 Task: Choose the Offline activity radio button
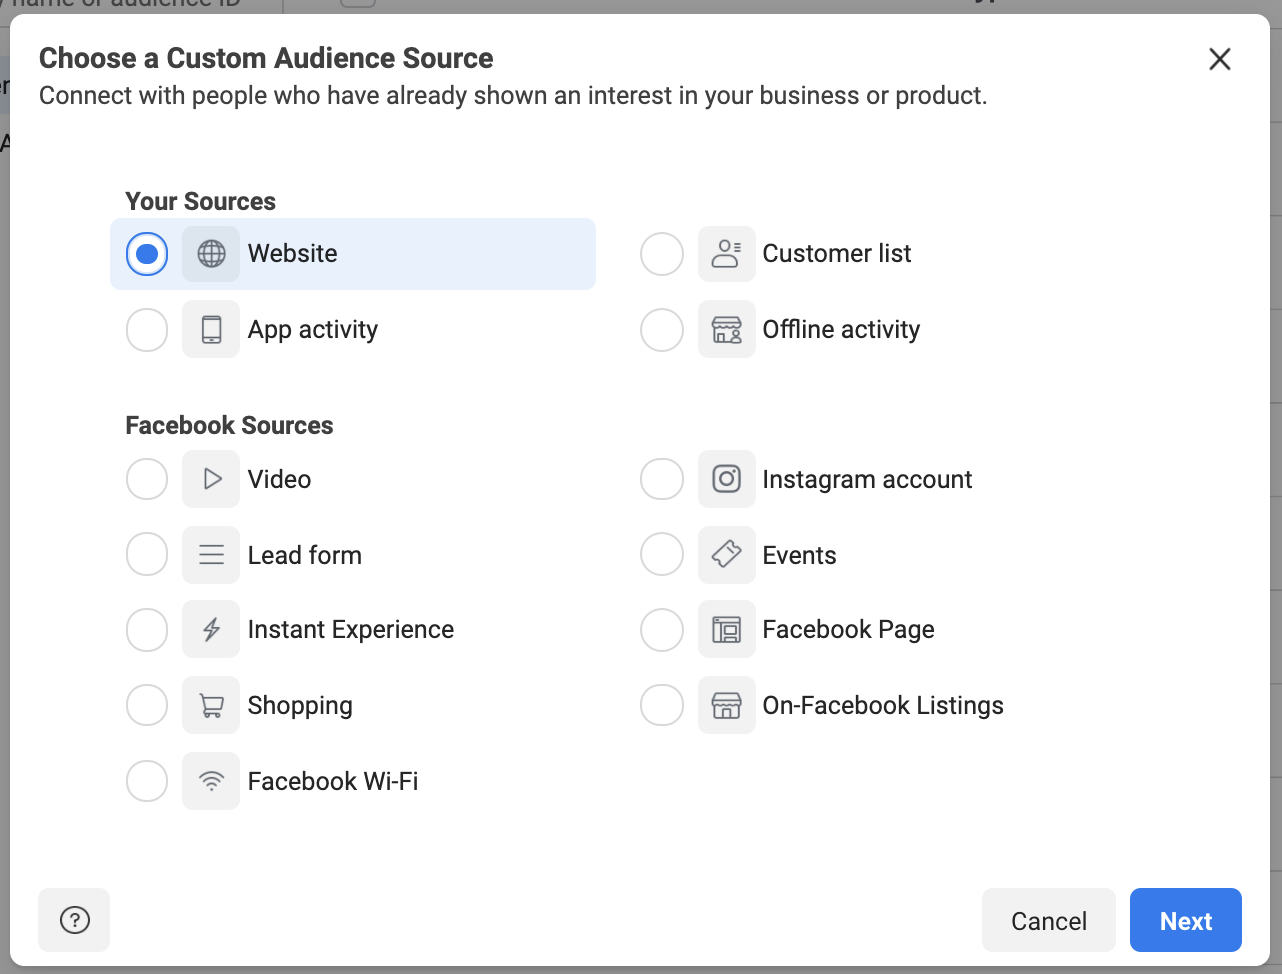coord(662,330)
